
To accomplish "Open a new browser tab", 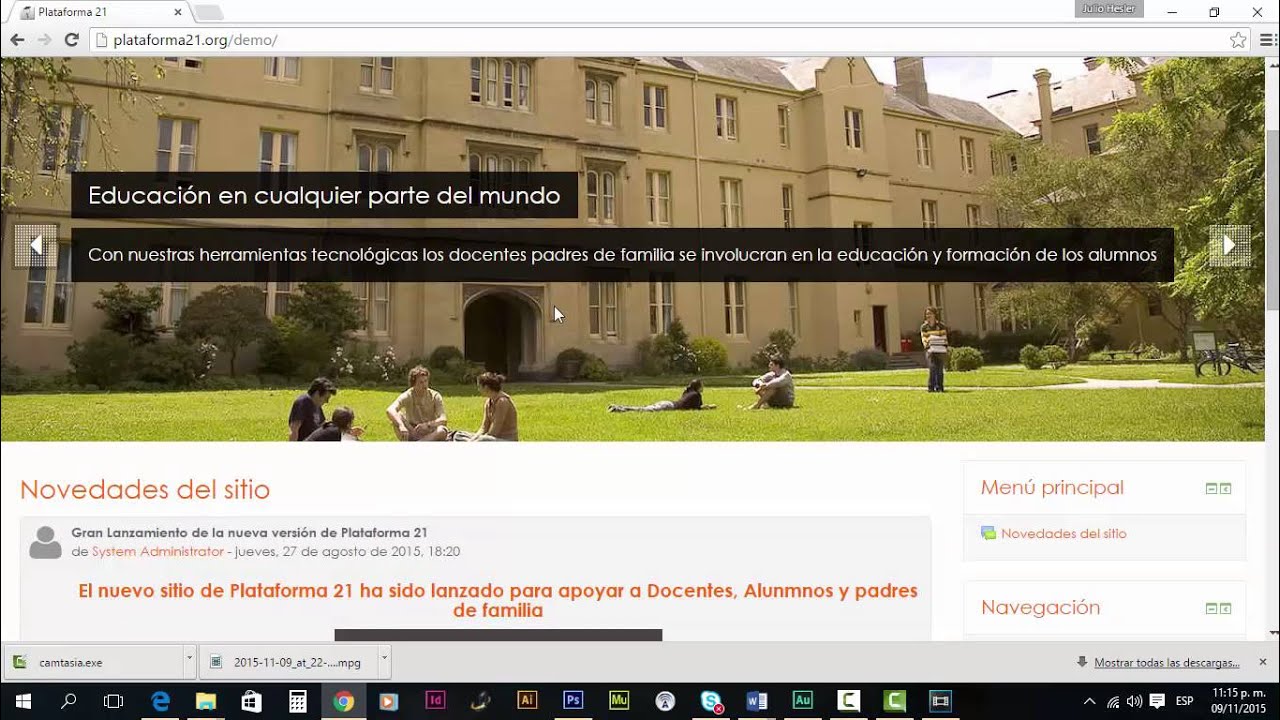I will (x=208, y=13).
